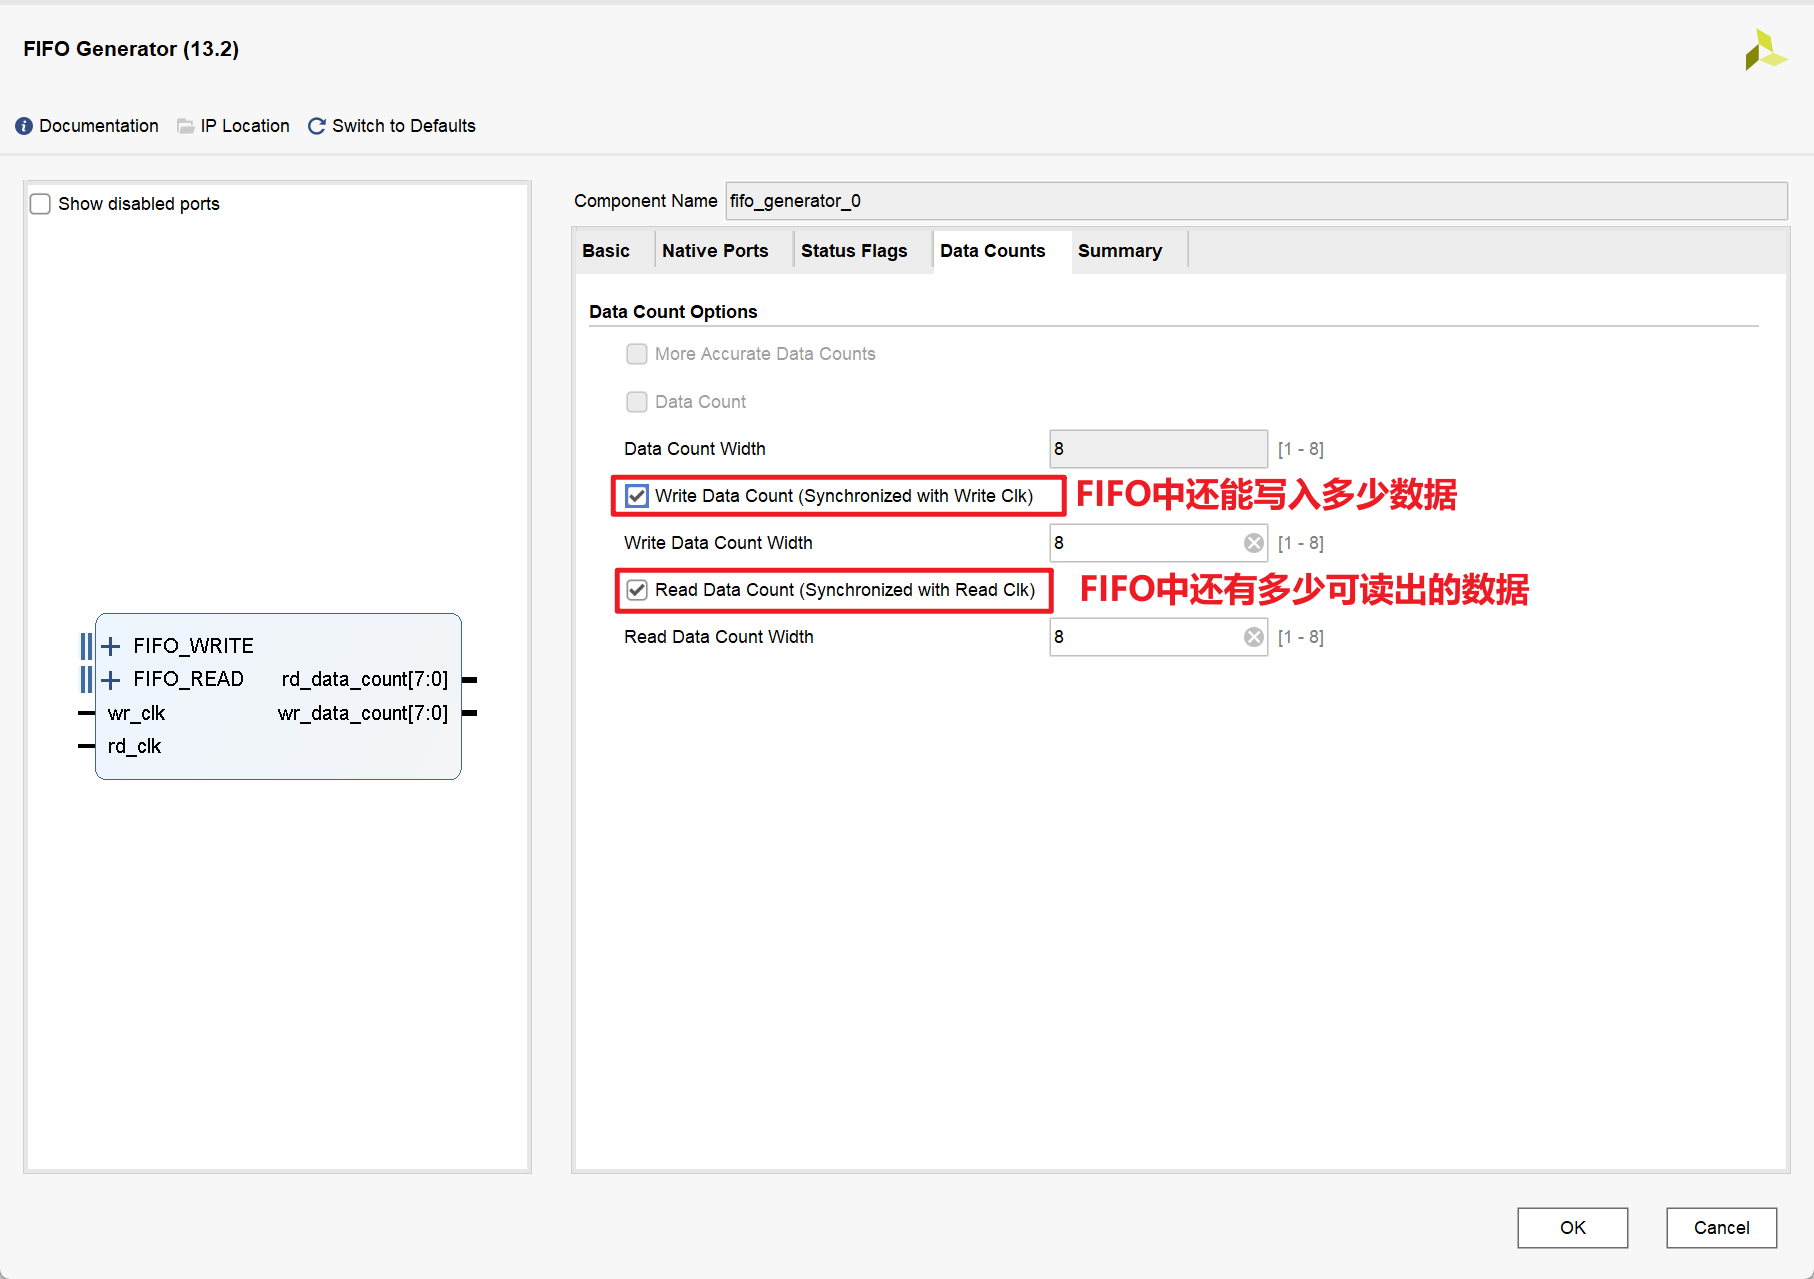The height and width of the screenshot is (1279, 1814).
Task: Click the wr_clk port label
Action: click(136, 714)
